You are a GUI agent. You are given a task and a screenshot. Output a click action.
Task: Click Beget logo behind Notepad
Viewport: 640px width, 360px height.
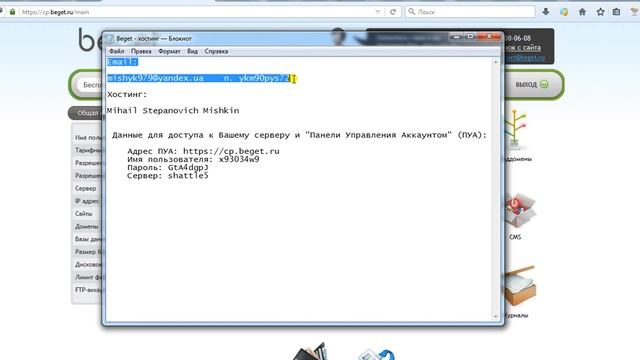[x=90, y=40]
